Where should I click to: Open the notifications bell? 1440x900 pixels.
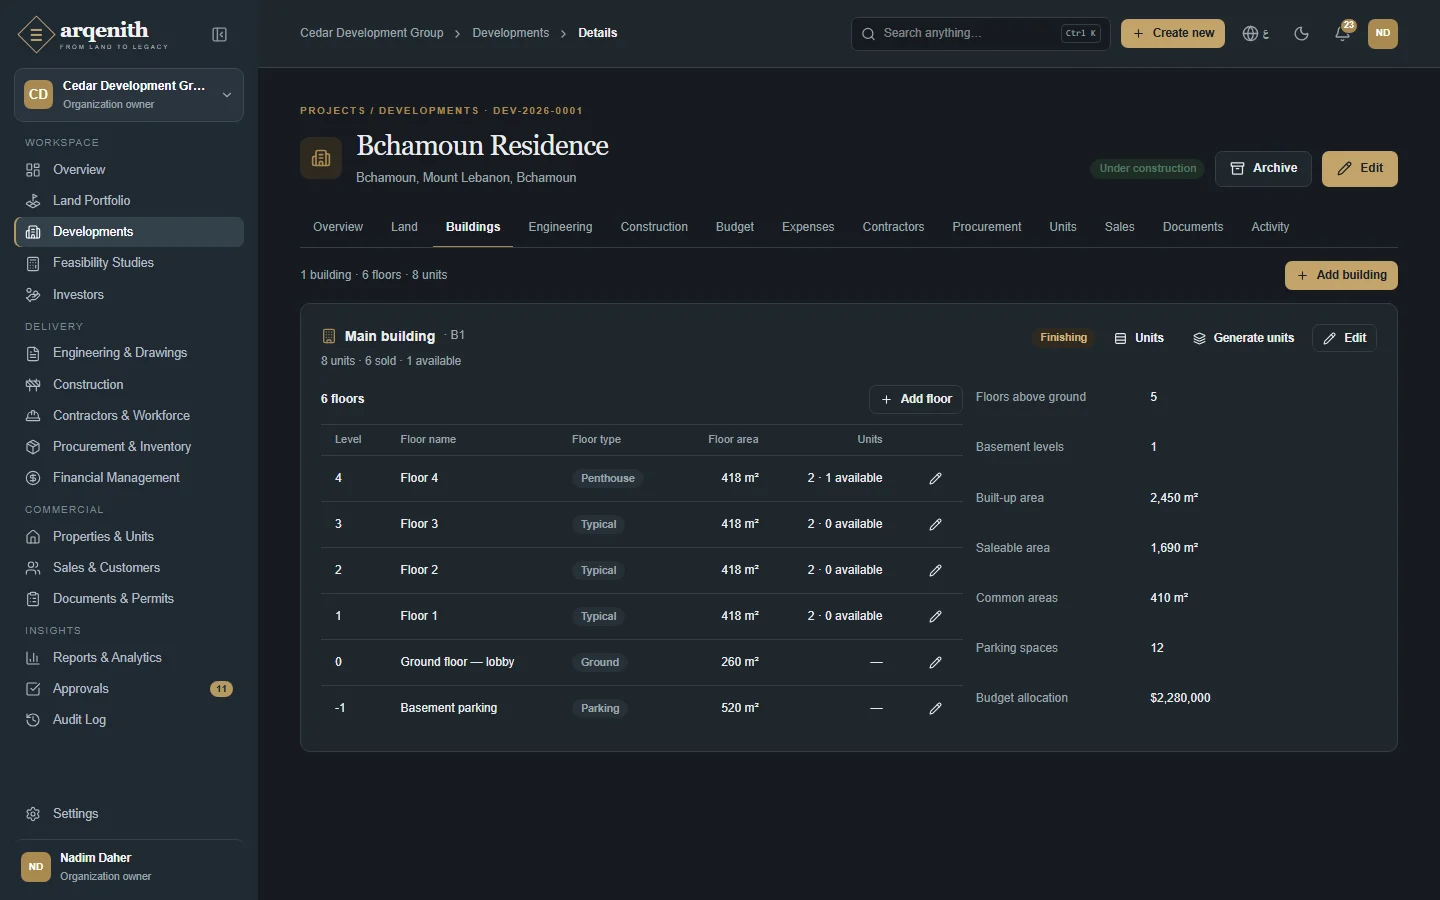coord(1342,33)
